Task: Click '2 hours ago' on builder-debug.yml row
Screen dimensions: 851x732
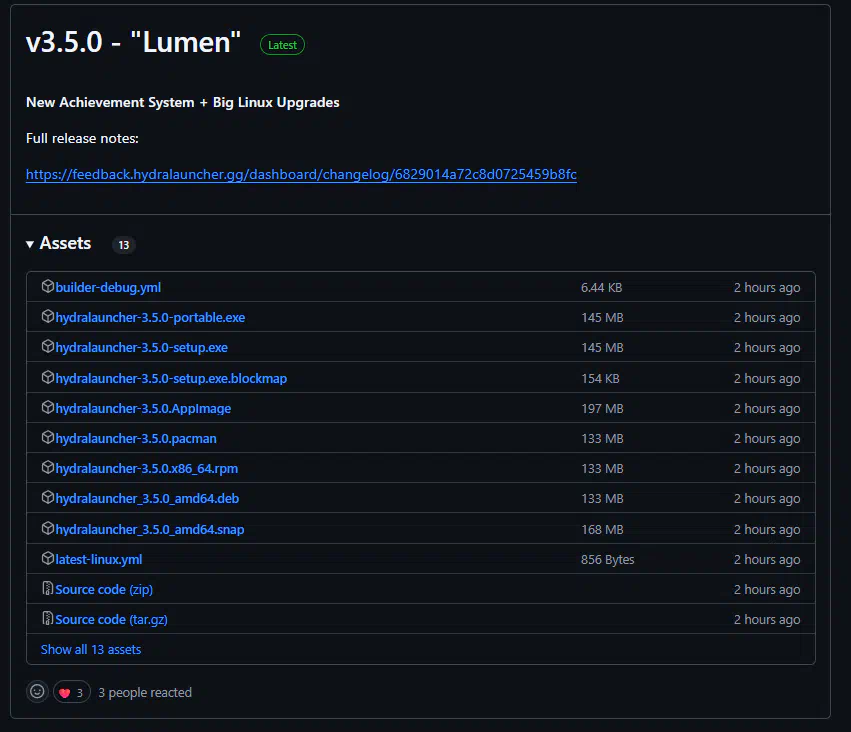Action: coord(767,288)
